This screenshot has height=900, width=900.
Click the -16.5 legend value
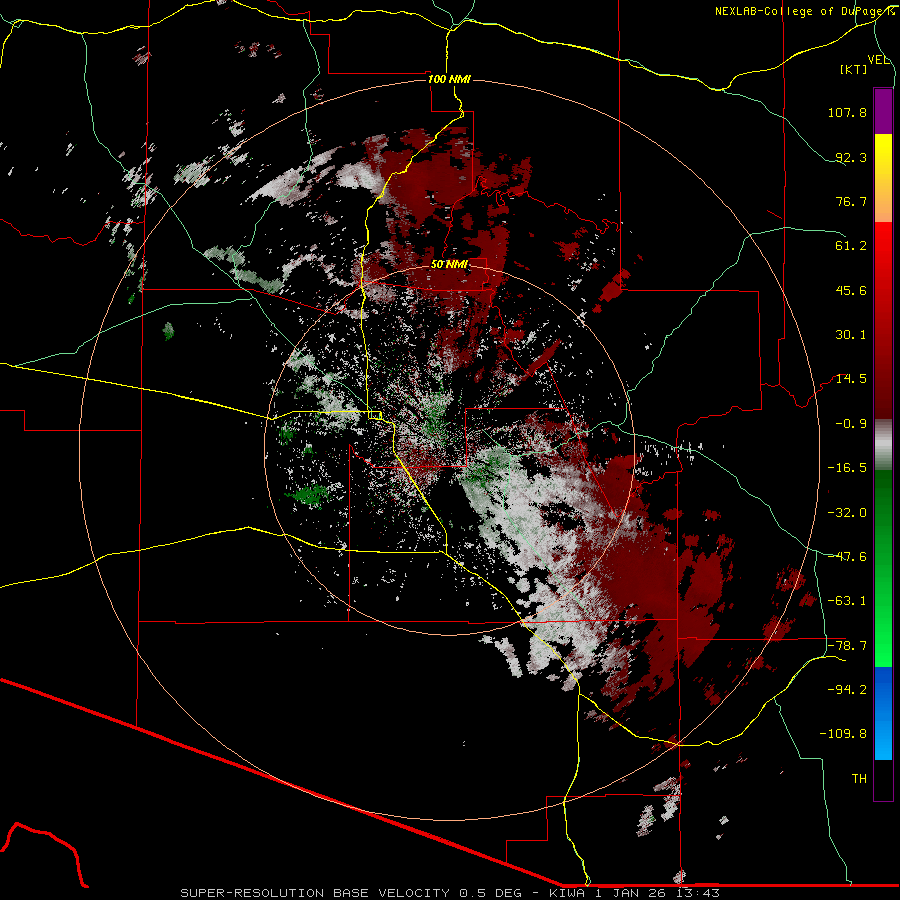pyautogui.click(x=847, y=468)
